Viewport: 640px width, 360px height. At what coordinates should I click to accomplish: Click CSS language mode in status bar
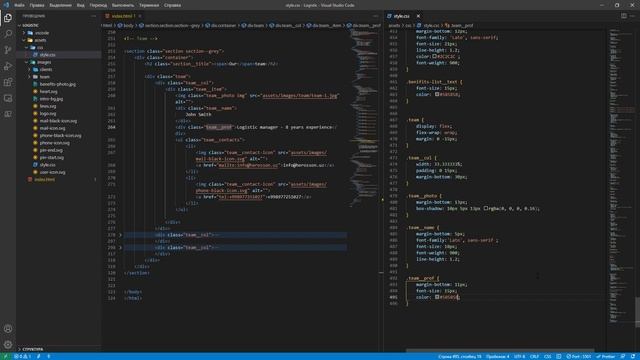click(547, 356)
